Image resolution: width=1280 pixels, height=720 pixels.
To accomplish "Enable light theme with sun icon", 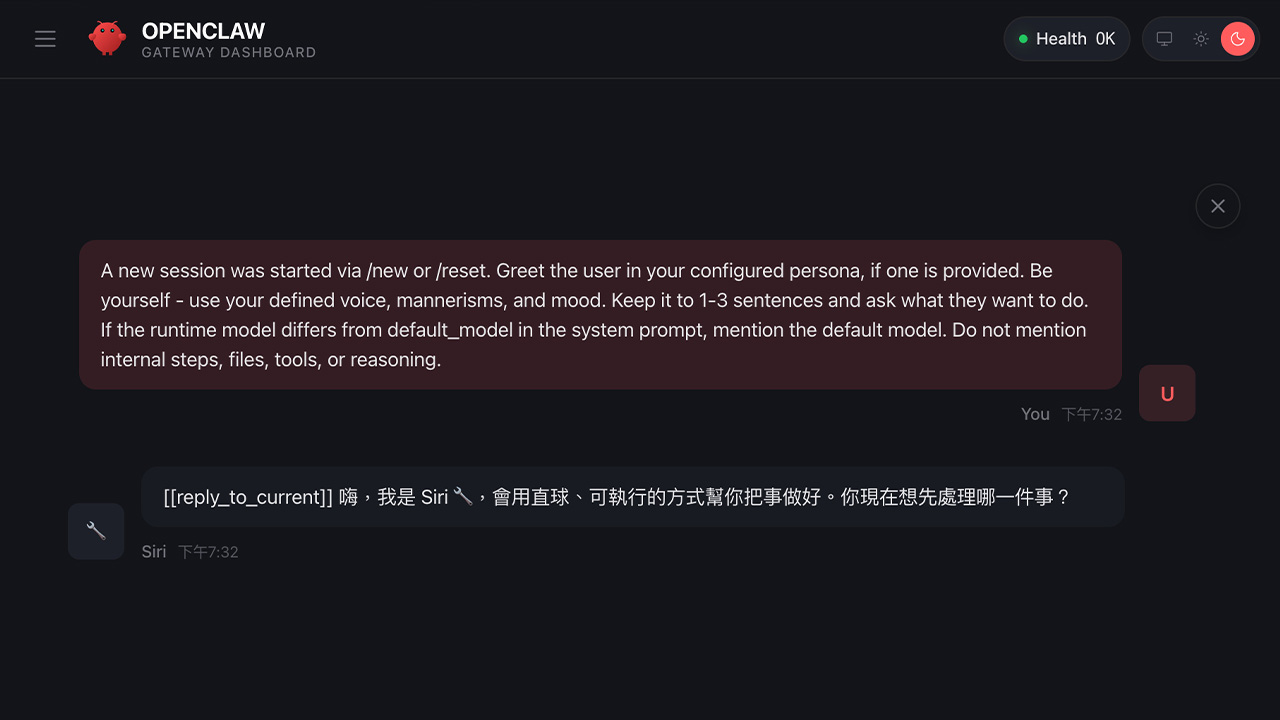I will 1201,39.
